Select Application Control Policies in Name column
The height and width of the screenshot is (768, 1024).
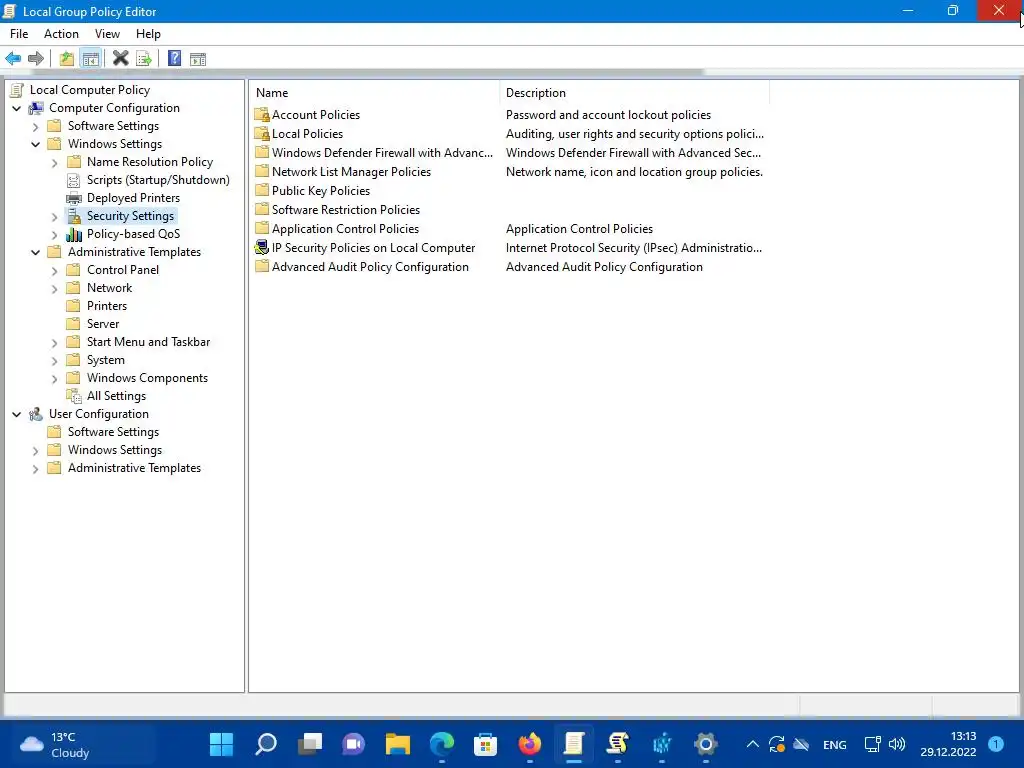tap(345, 229)
